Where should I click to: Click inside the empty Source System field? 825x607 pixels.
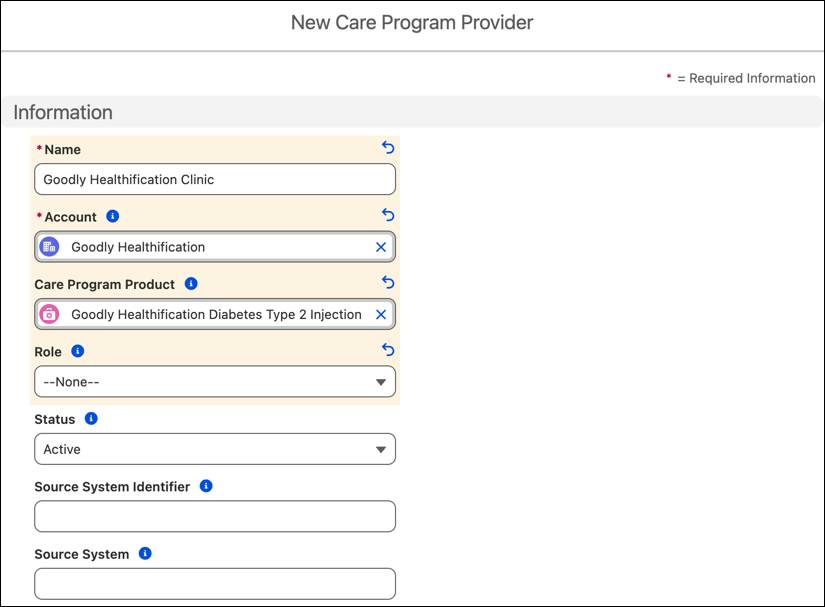coord(214,583)
